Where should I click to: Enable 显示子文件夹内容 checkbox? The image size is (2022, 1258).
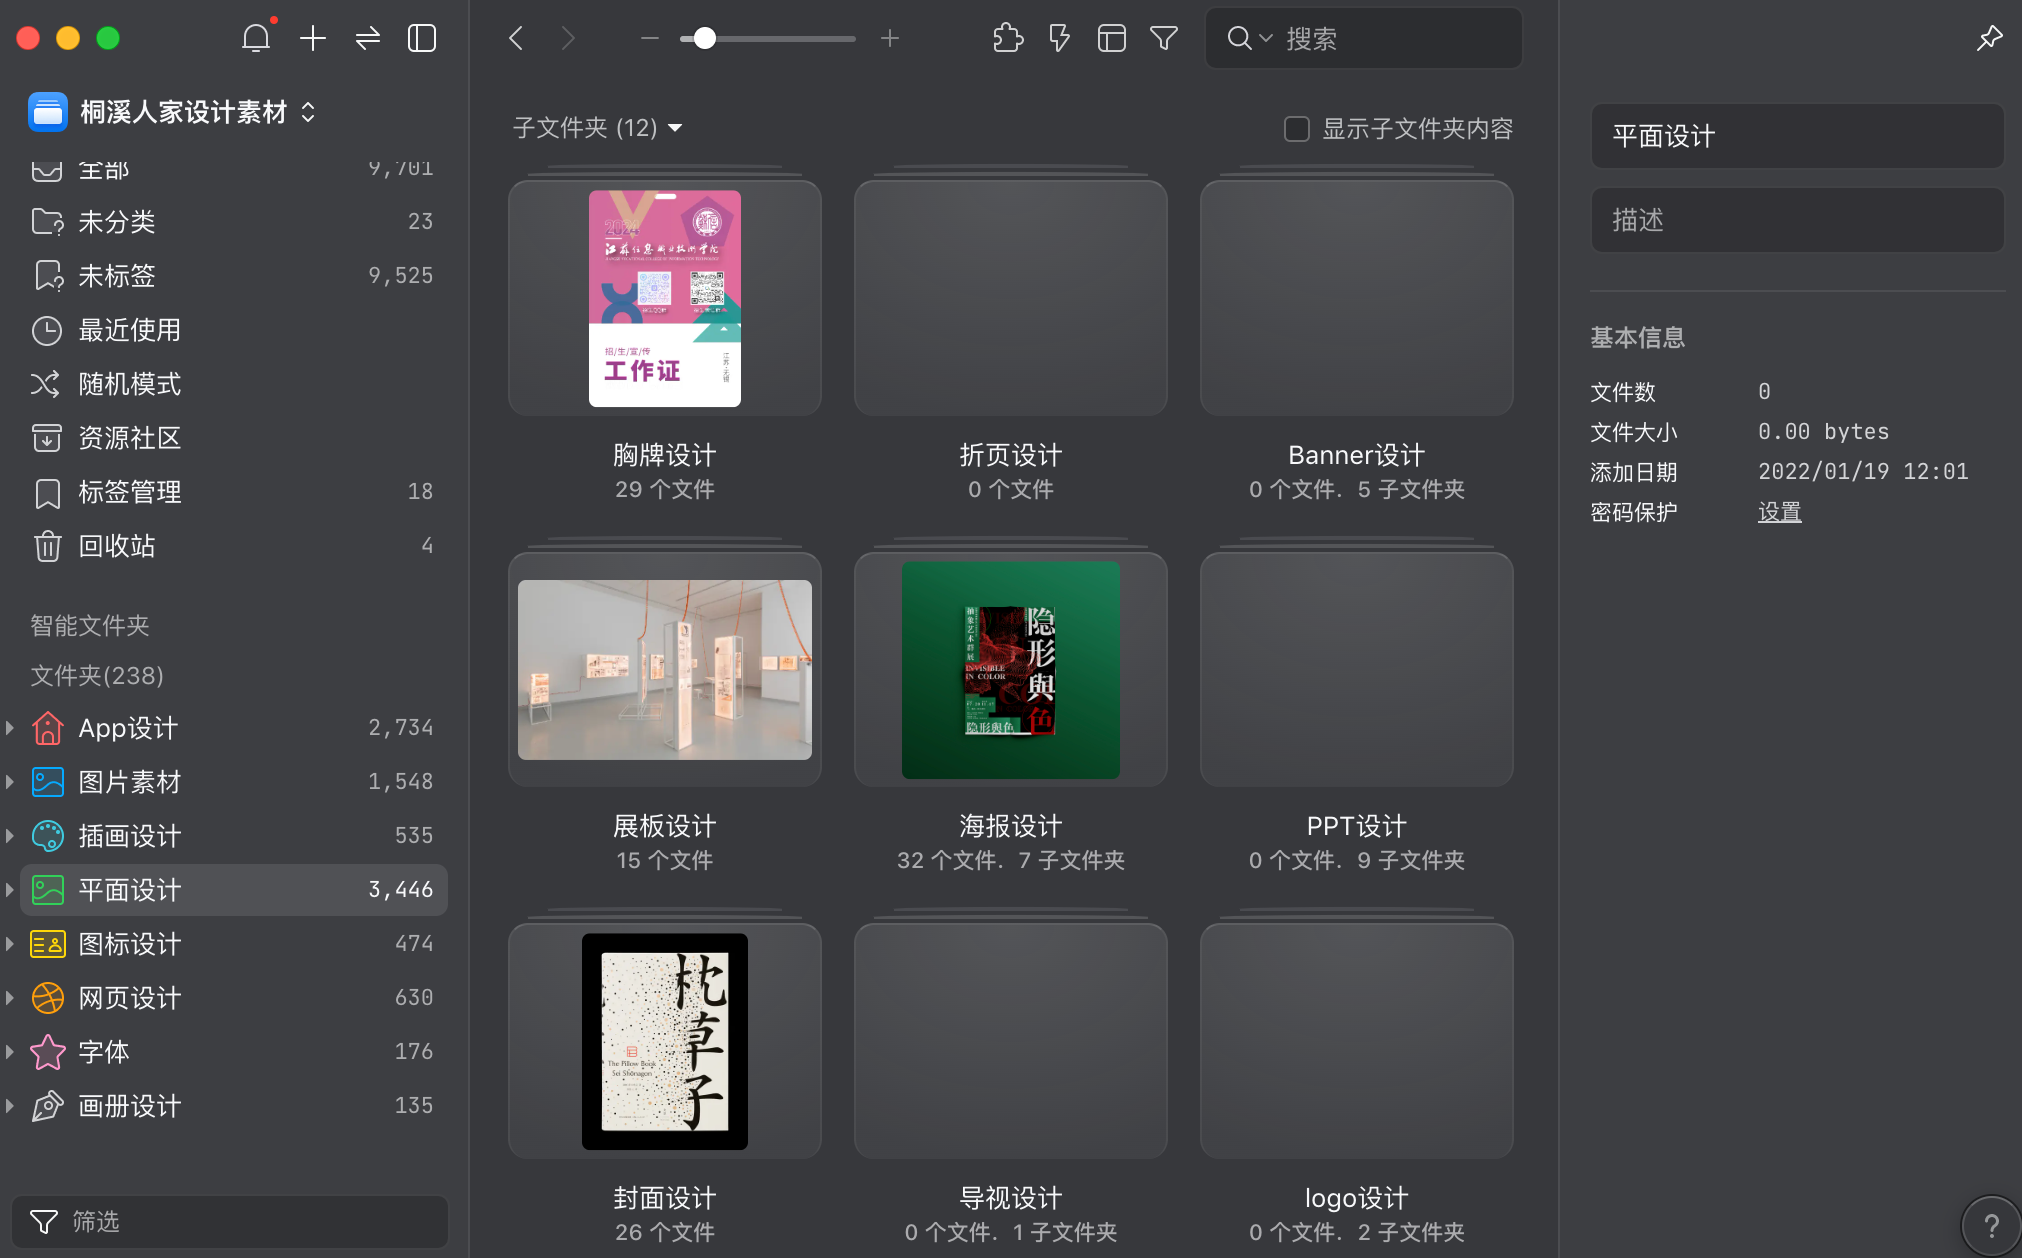pyautogui.click(x=1297, y=129)
